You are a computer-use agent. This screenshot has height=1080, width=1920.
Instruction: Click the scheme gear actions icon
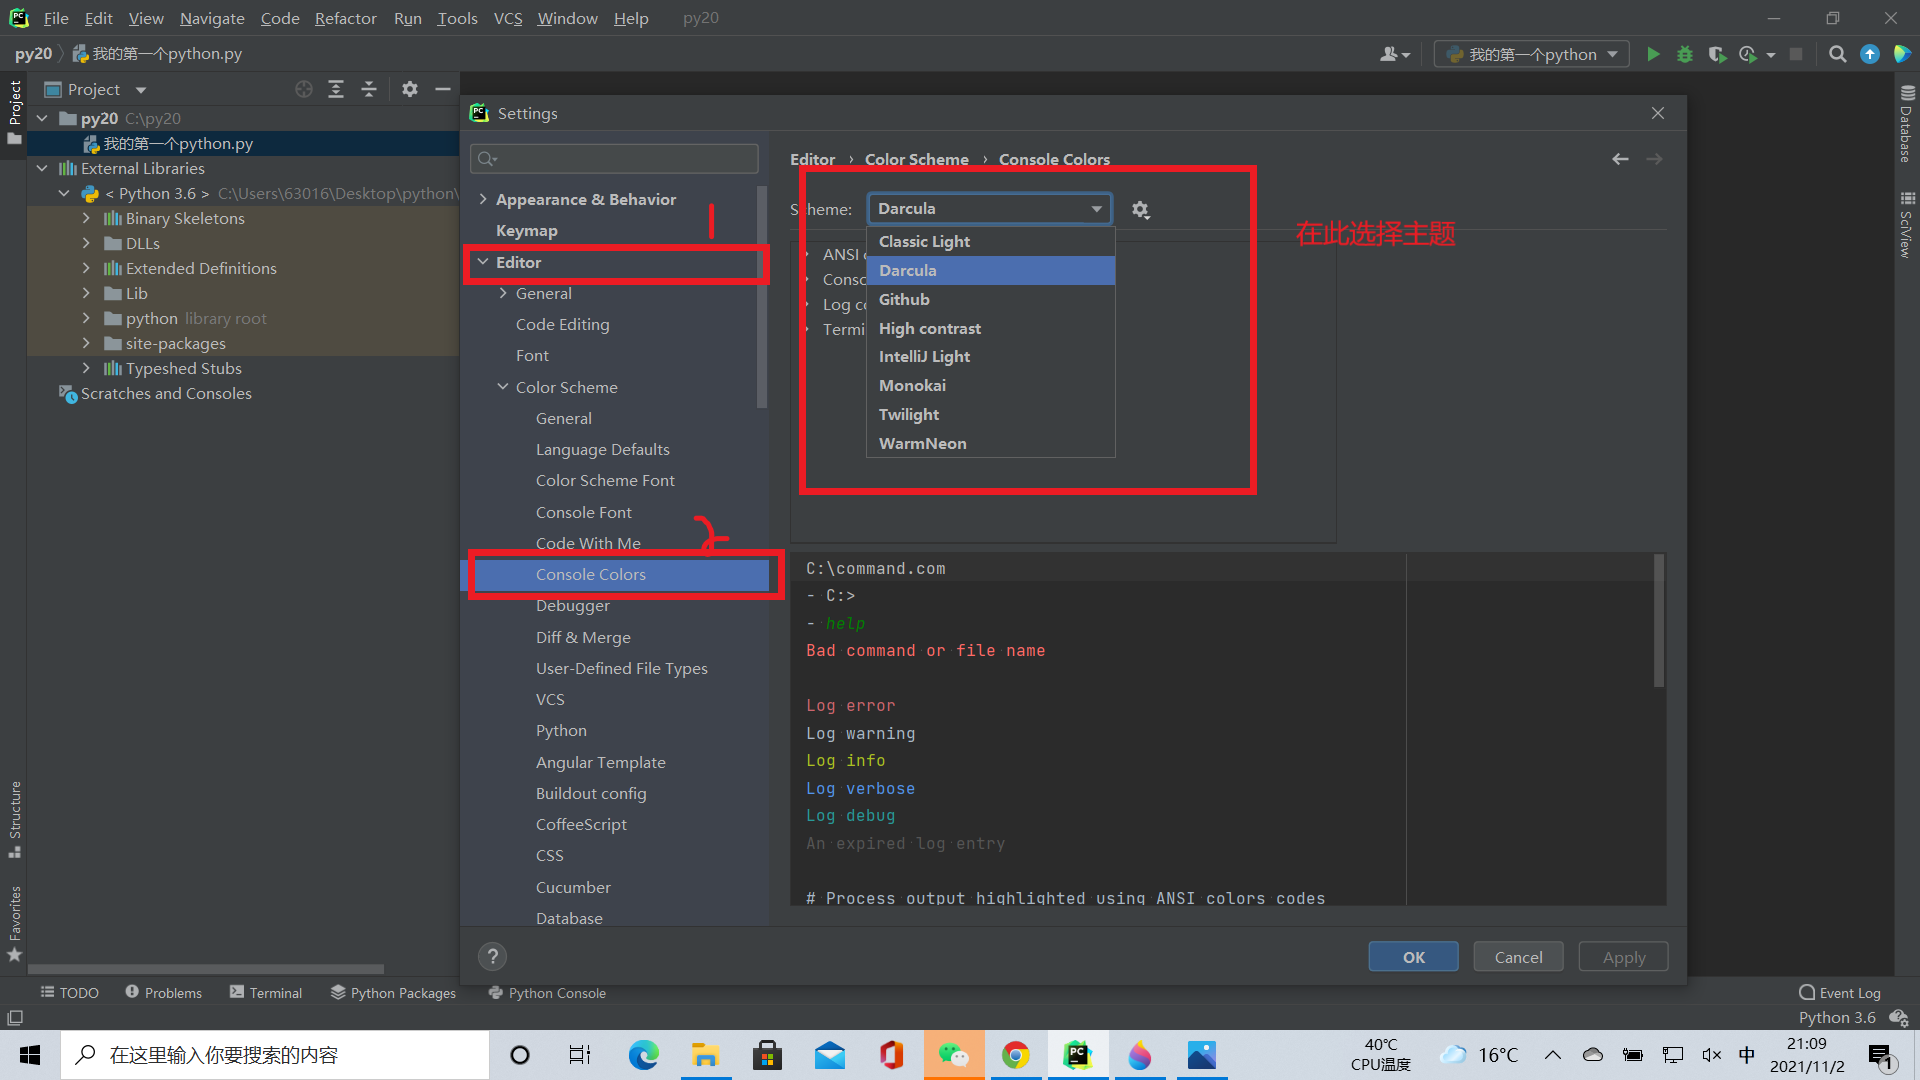pos(1140,210)
